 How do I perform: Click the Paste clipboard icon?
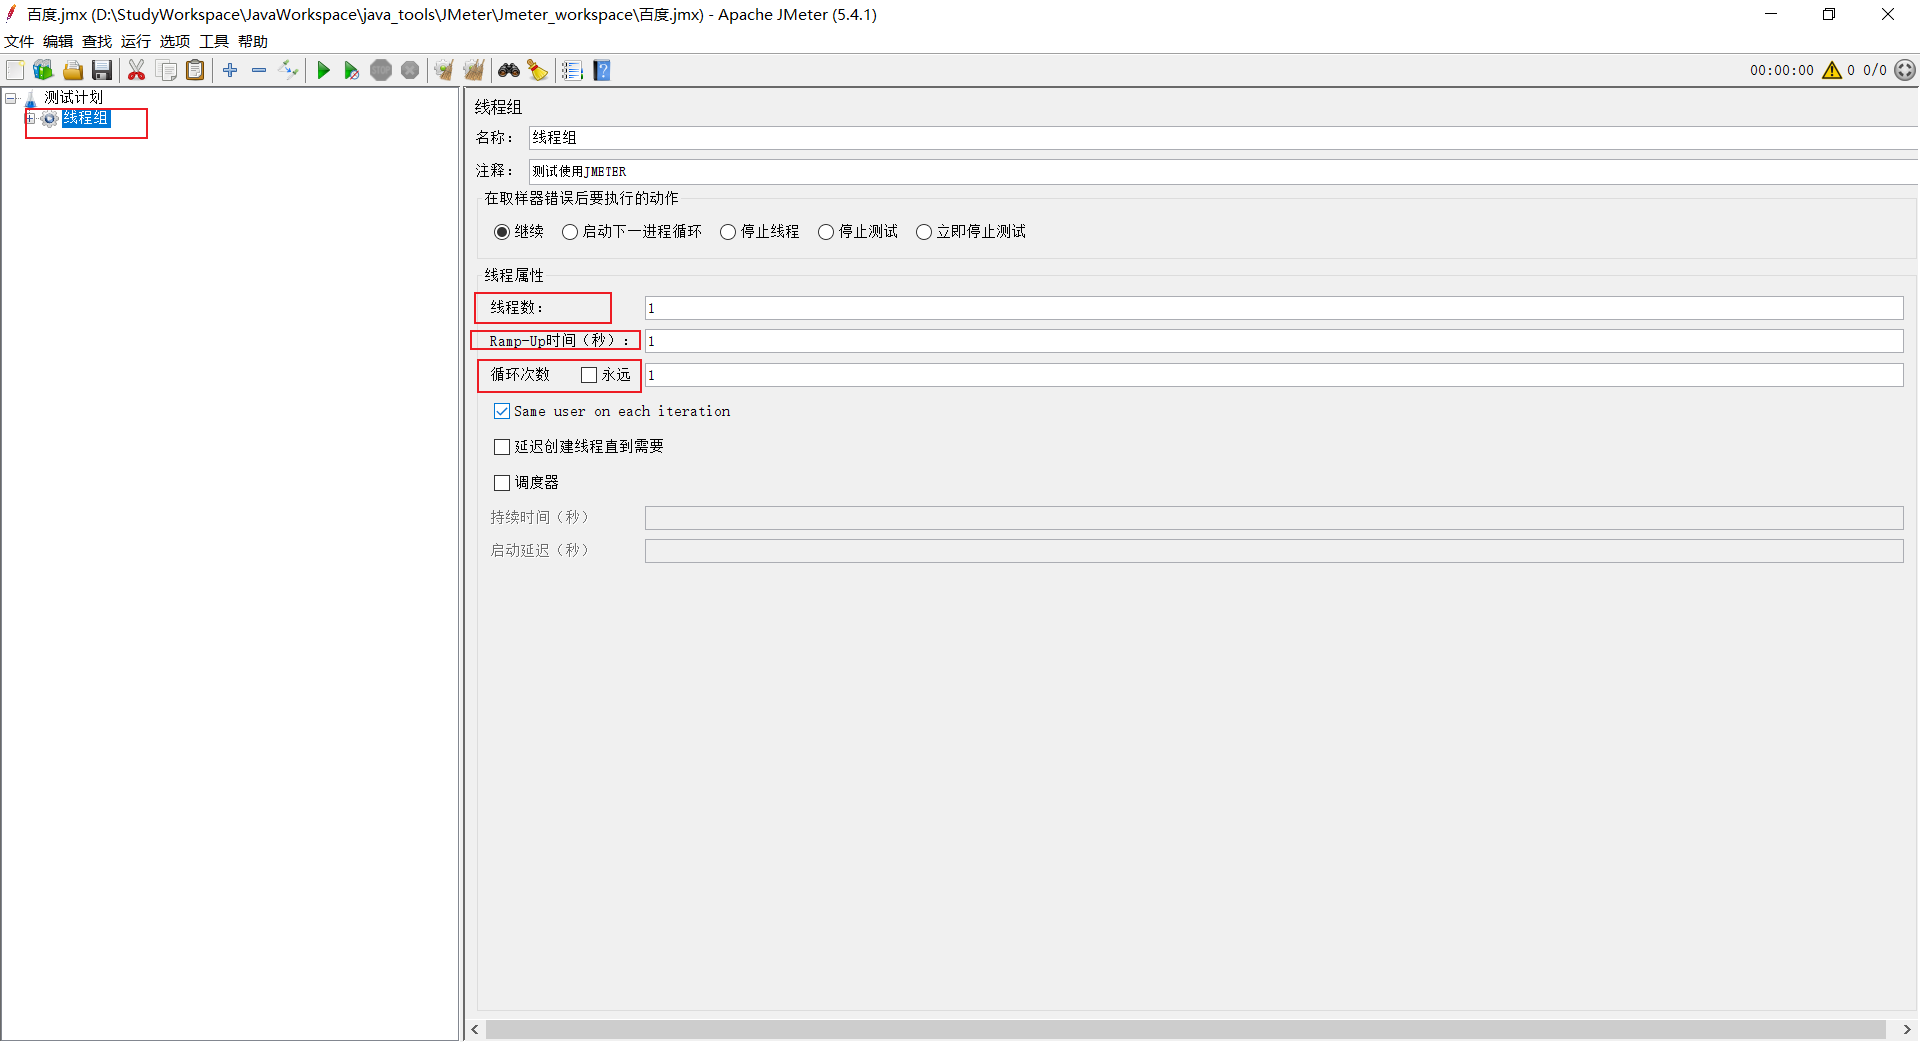tap(195, 70)
